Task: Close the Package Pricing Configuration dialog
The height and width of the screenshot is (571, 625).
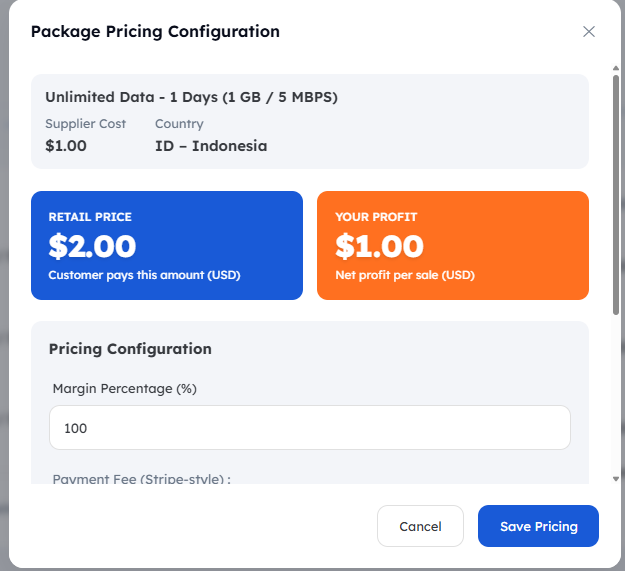Action: tap(589, 31)
